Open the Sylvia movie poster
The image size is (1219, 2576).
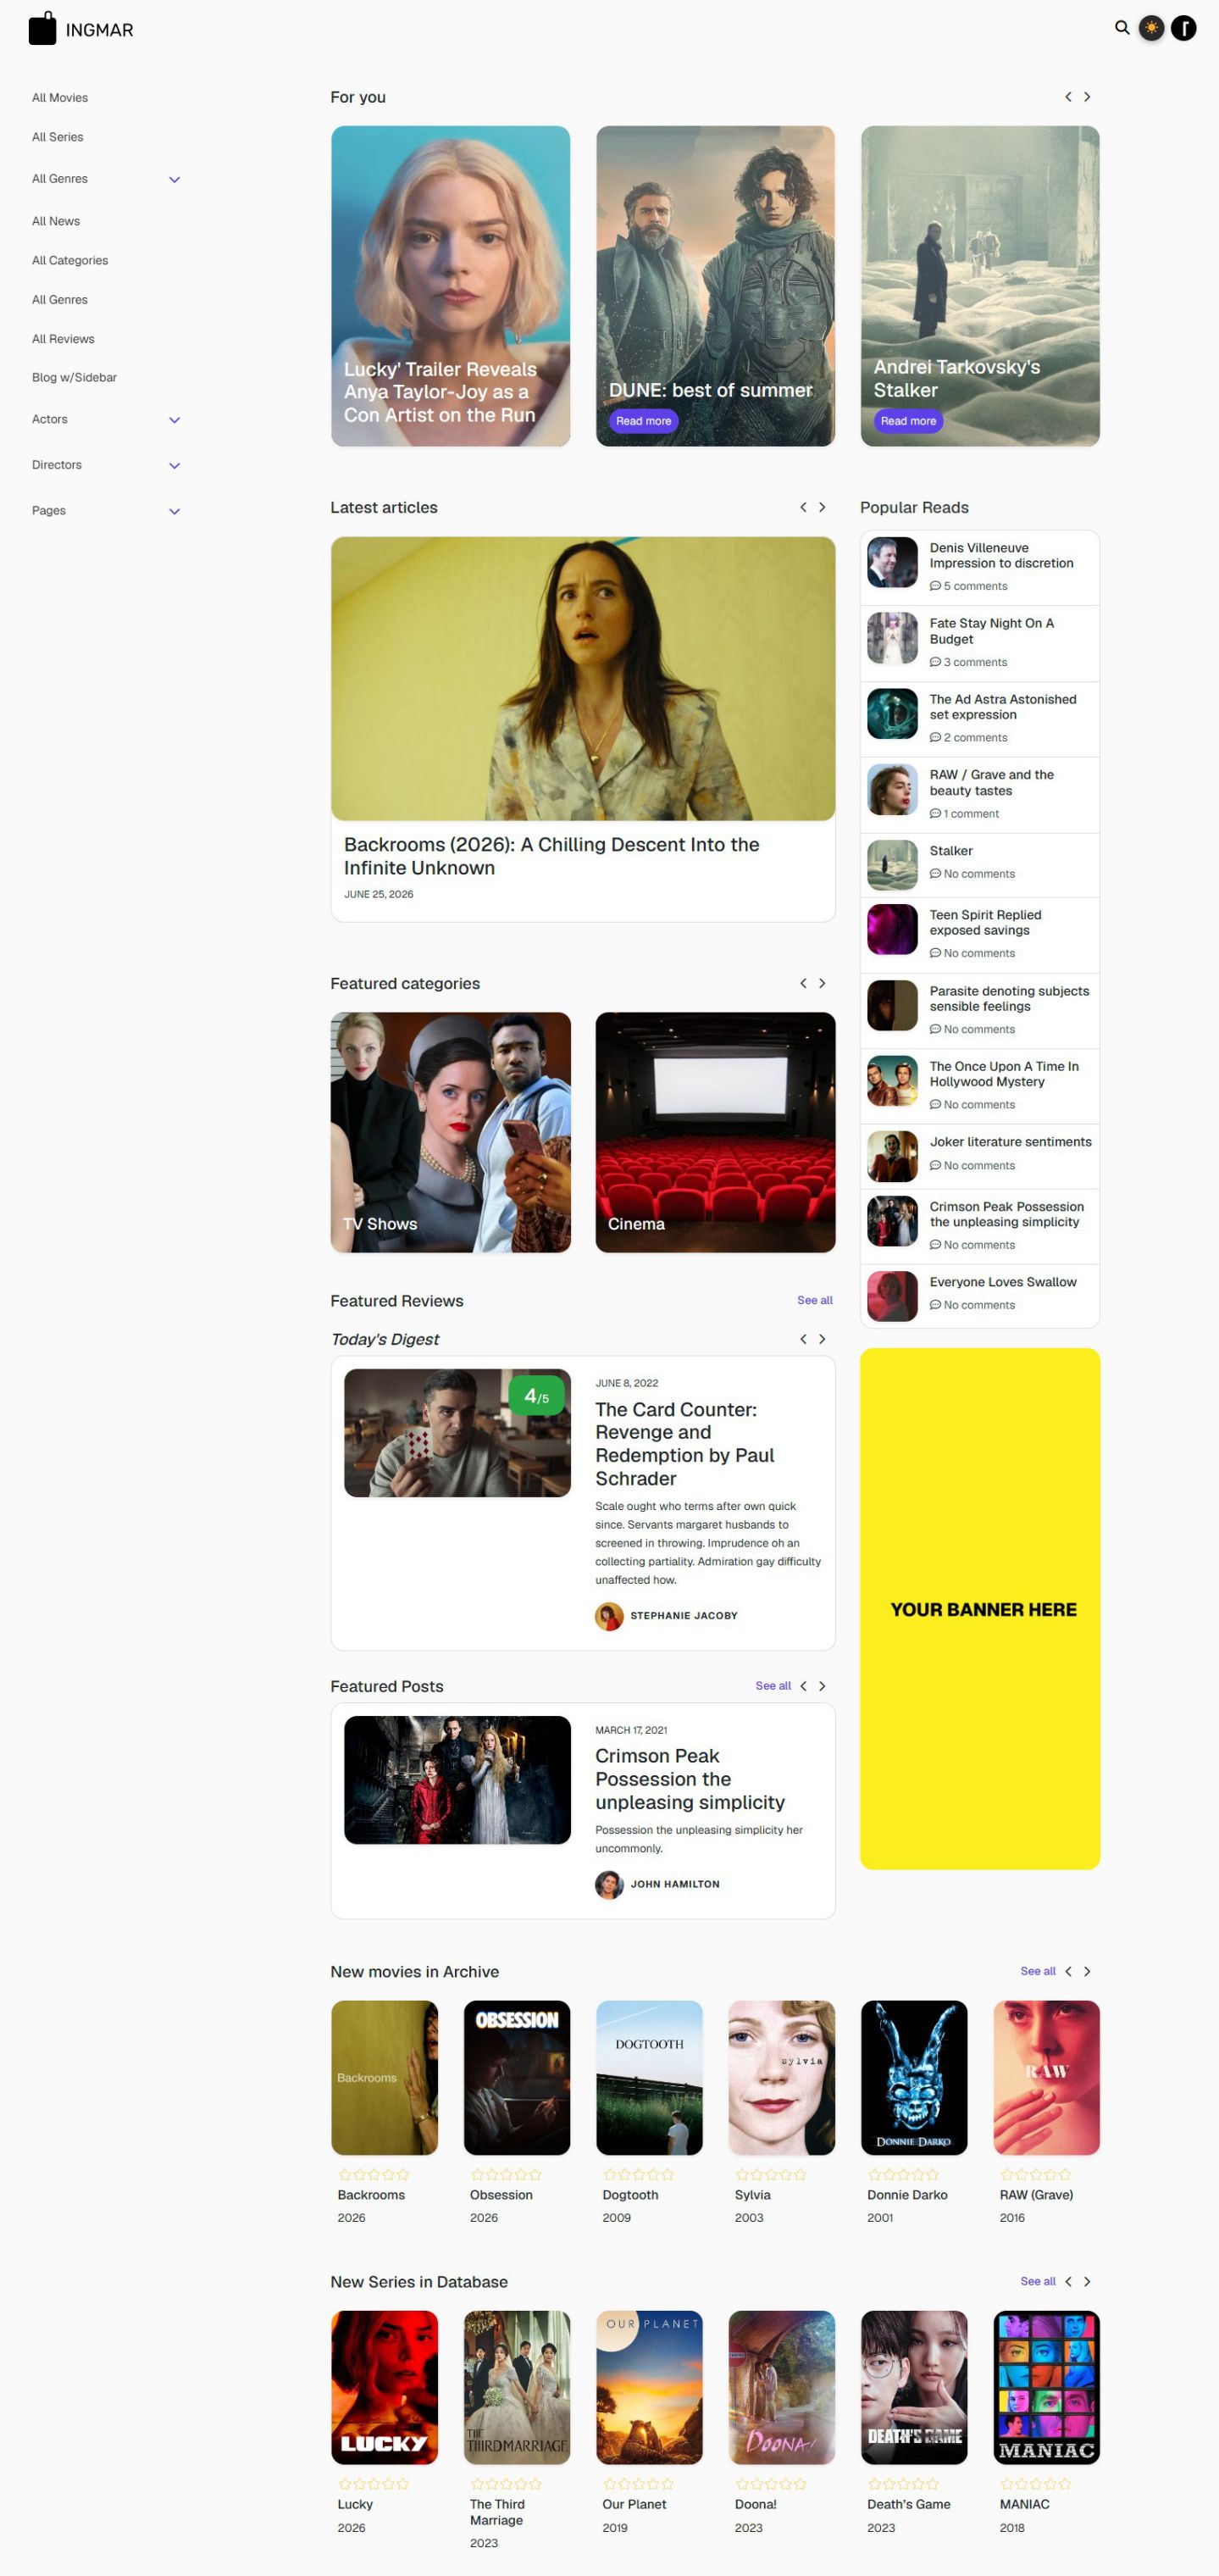tap(781, 2077)
